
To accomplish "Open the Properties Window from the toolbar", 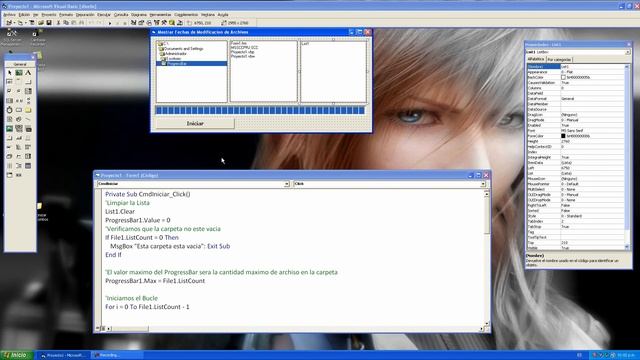I will point(141,23).
